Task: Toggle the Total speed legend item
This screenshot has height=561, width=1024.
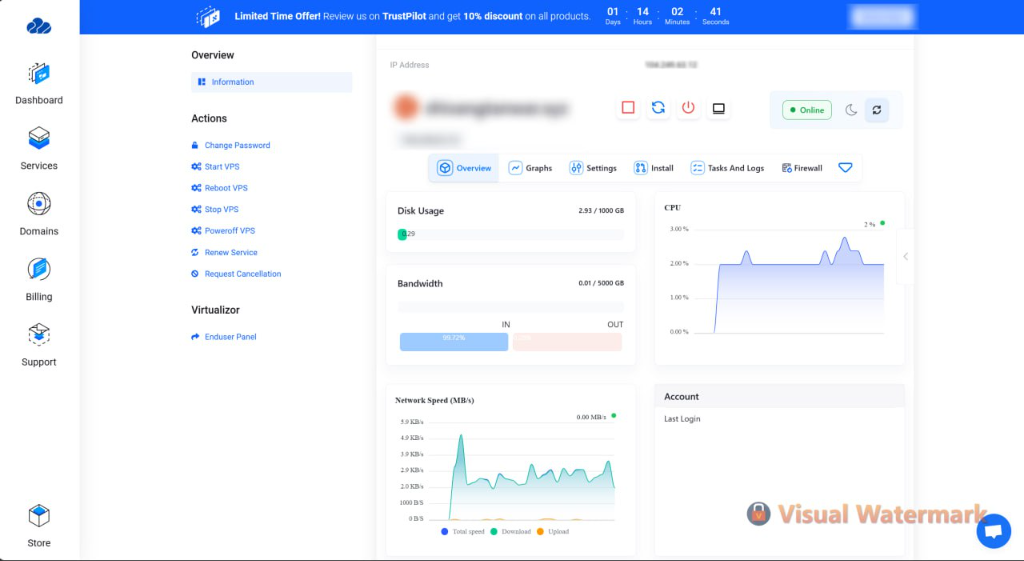Action: pos(463,532)
